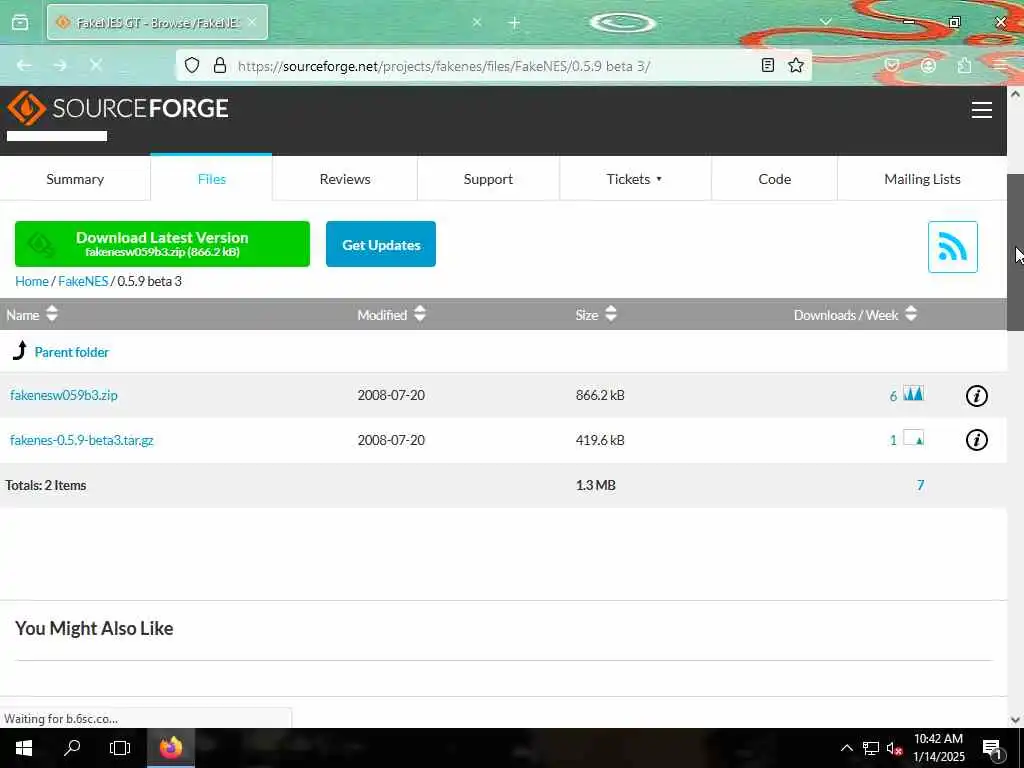This screenshot has width=1024, height=768.
Task: Click weekly download count 6
Action: click(x=893, y=396)
